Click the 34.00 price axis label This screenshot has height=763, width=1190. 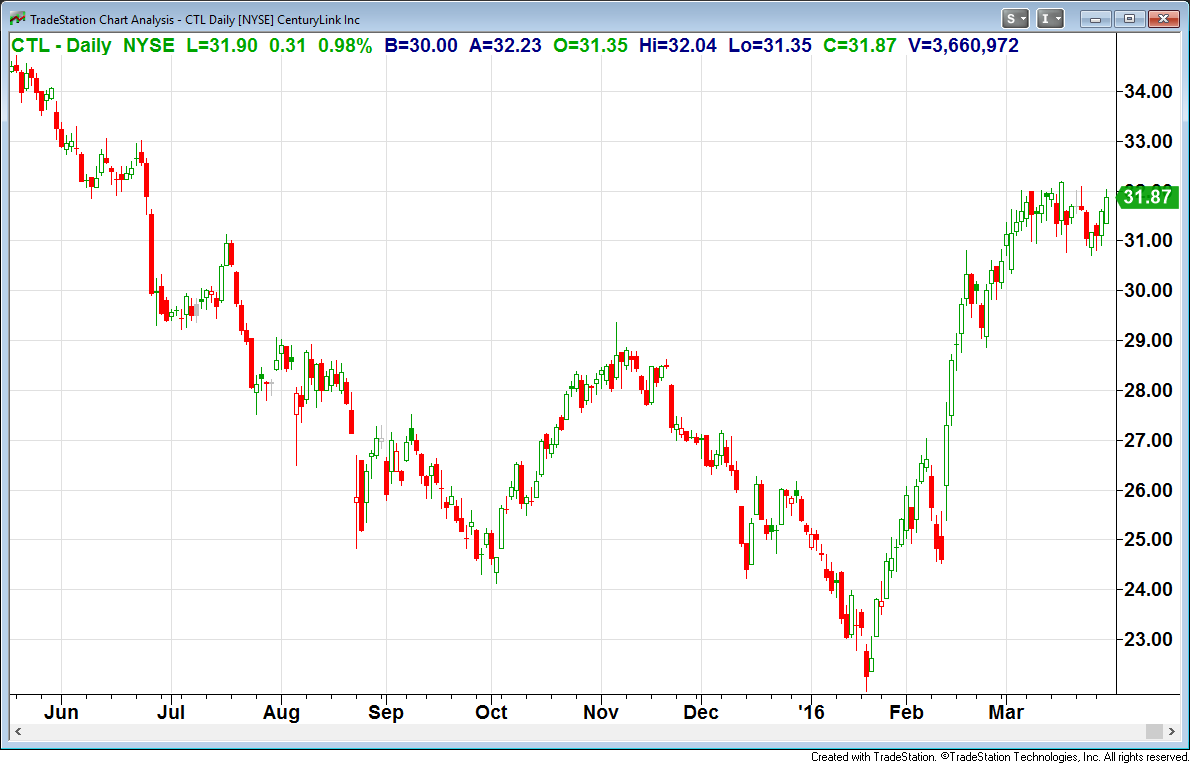pos(1146,92)
